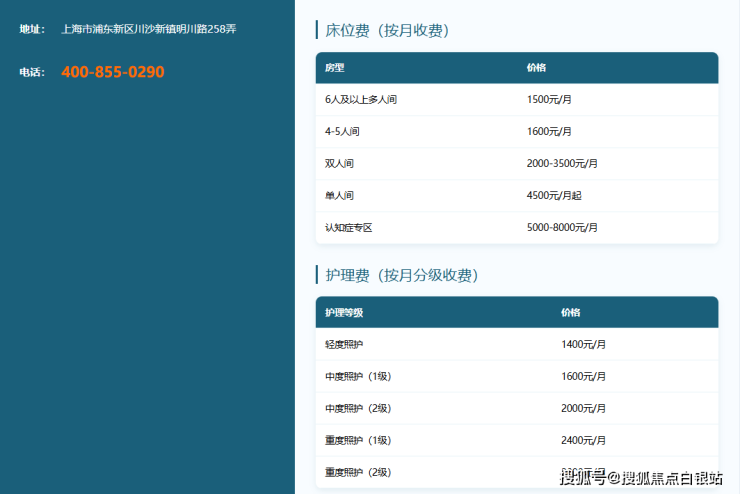Click the 房型 column header
Screen dimensions: 740x494
[x=335, y=68]
